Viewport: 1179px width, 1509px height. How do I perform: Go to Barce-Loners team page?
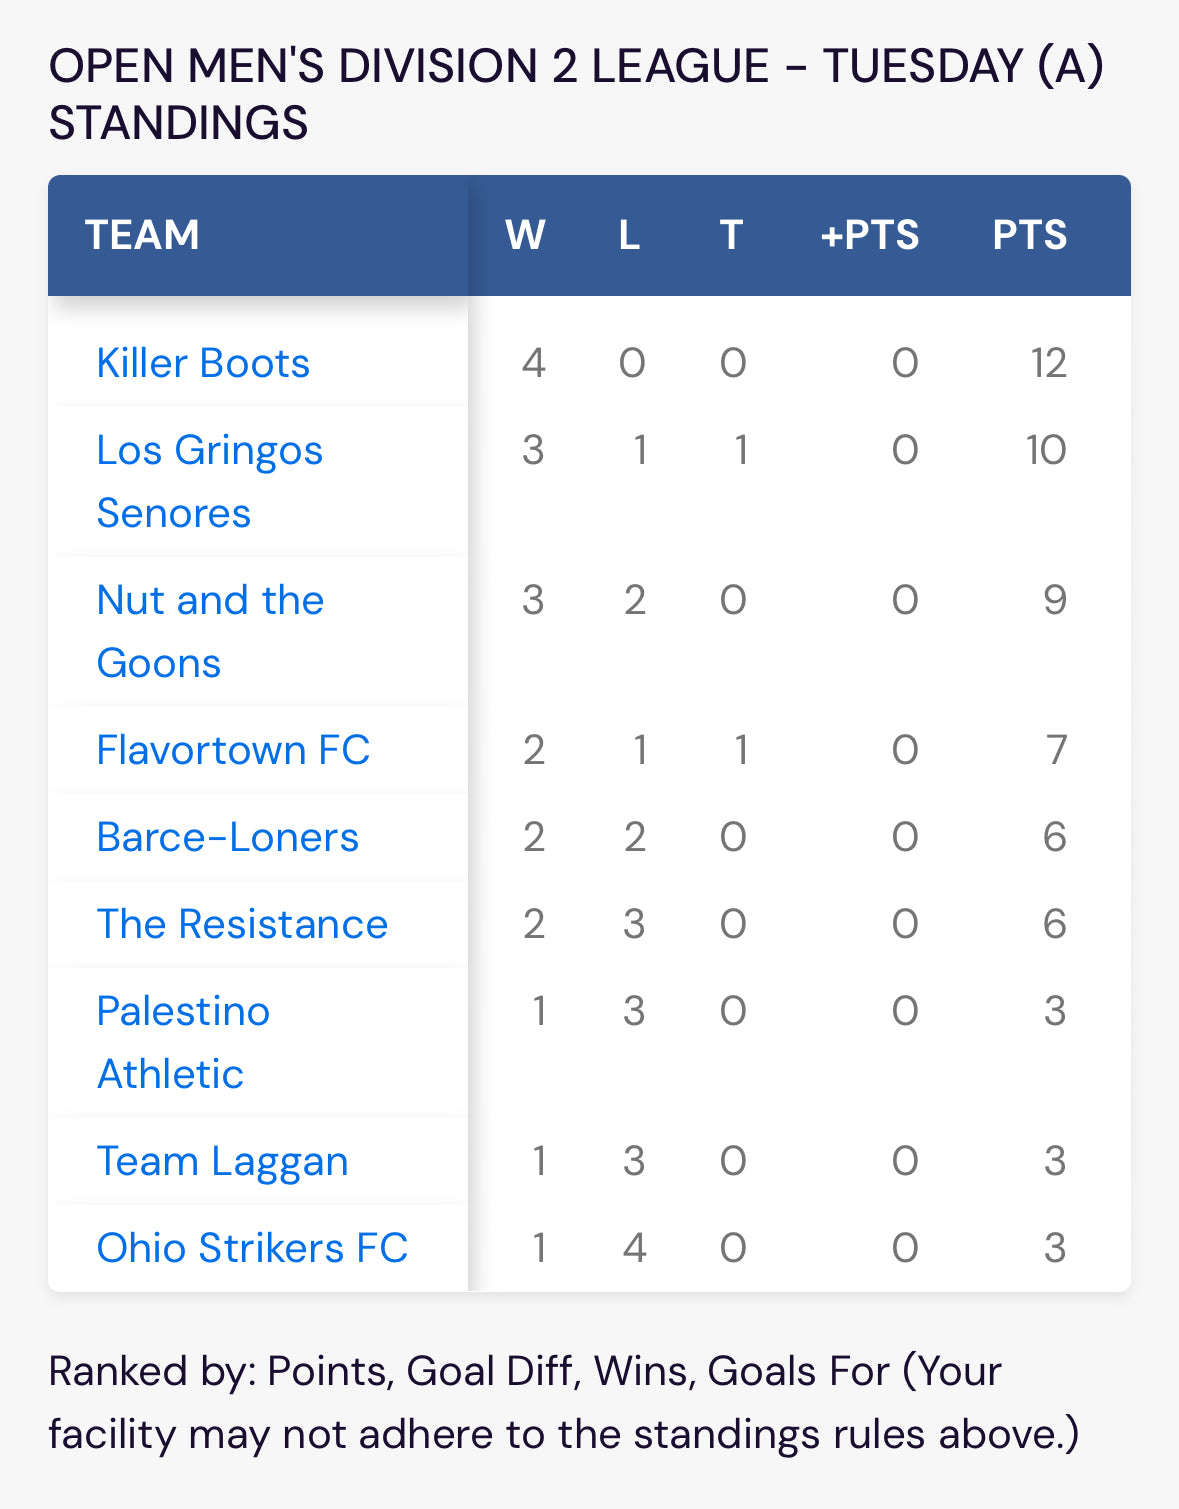pos(227,837)
